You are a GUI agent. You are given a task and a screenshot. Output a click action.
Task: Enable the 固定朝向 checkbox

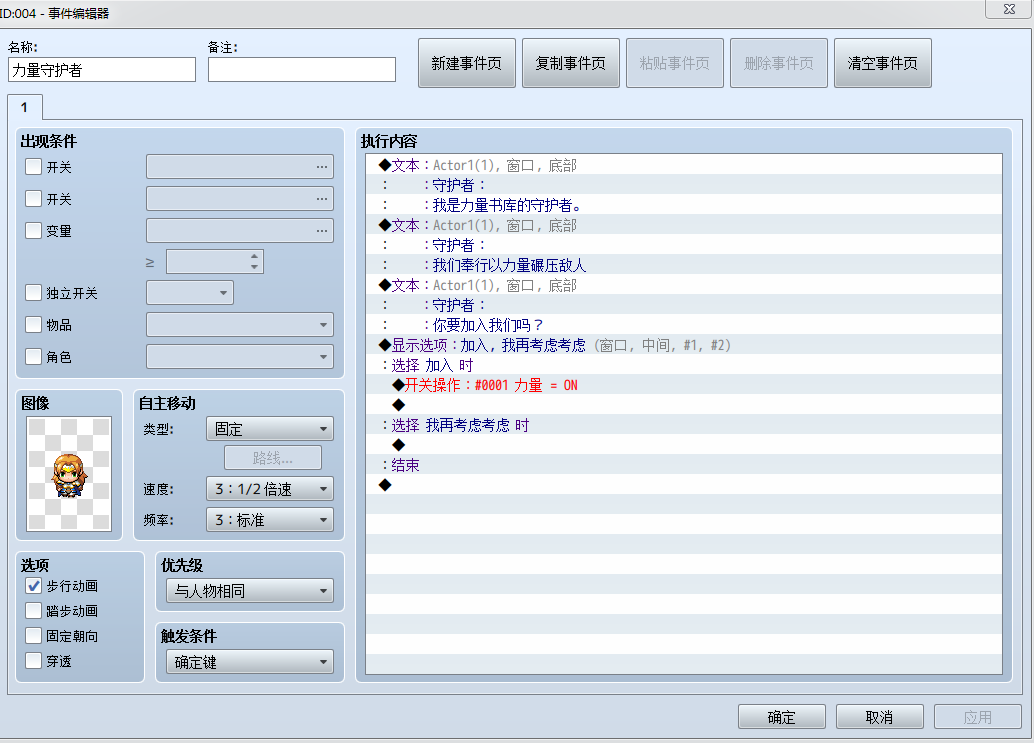33,636
